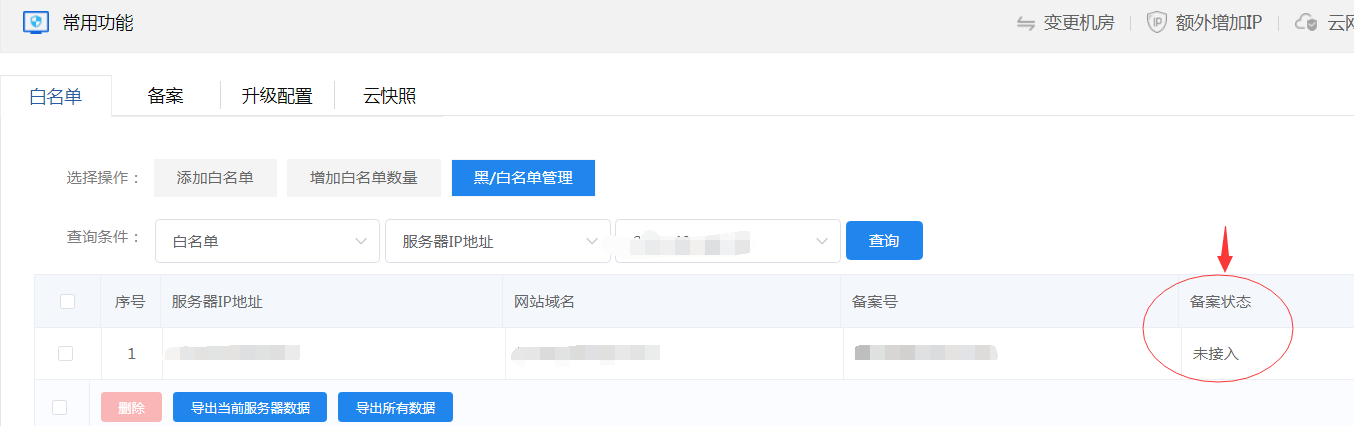Click the cloud icon at top right
Screen dimensions: 1354x426
(x=1306, y=23)
